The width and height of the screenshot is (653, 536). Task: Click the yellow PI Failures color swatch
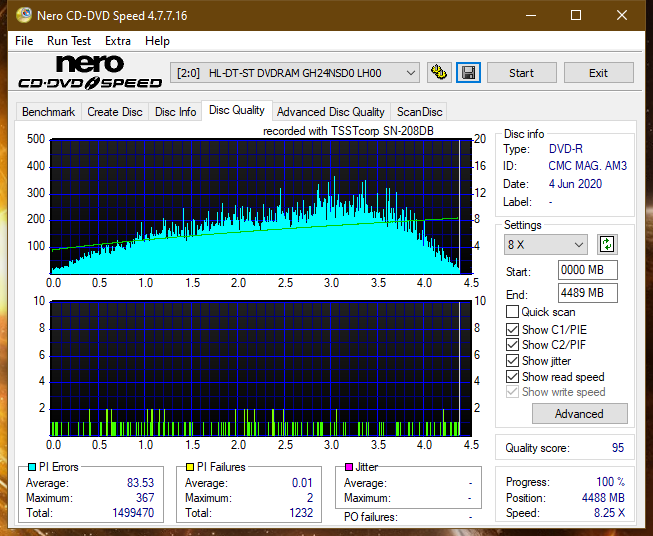click(190, 467)
